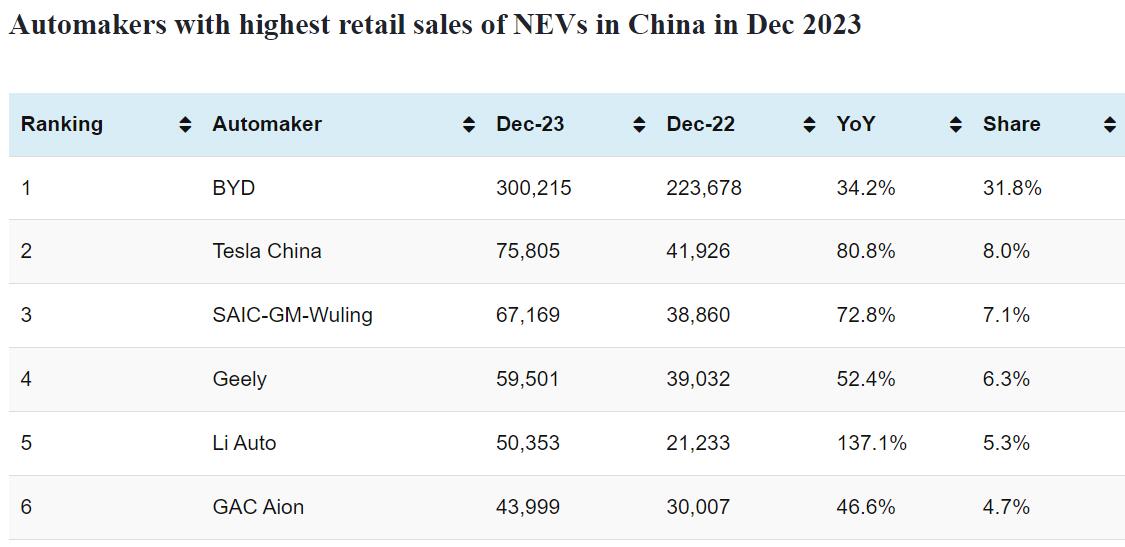The height and width of the screenshot is (547, 1125).
Task: Click the SAIC-GM-Wuling row name
Action: pyautogui.click(x=292, y=315)
